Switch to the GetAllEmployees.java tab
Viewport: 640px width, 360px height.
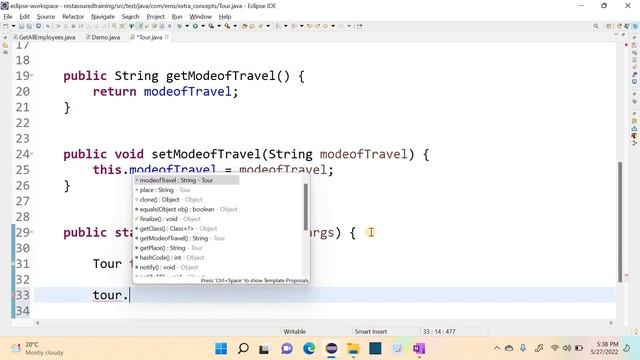click(44, 37)
